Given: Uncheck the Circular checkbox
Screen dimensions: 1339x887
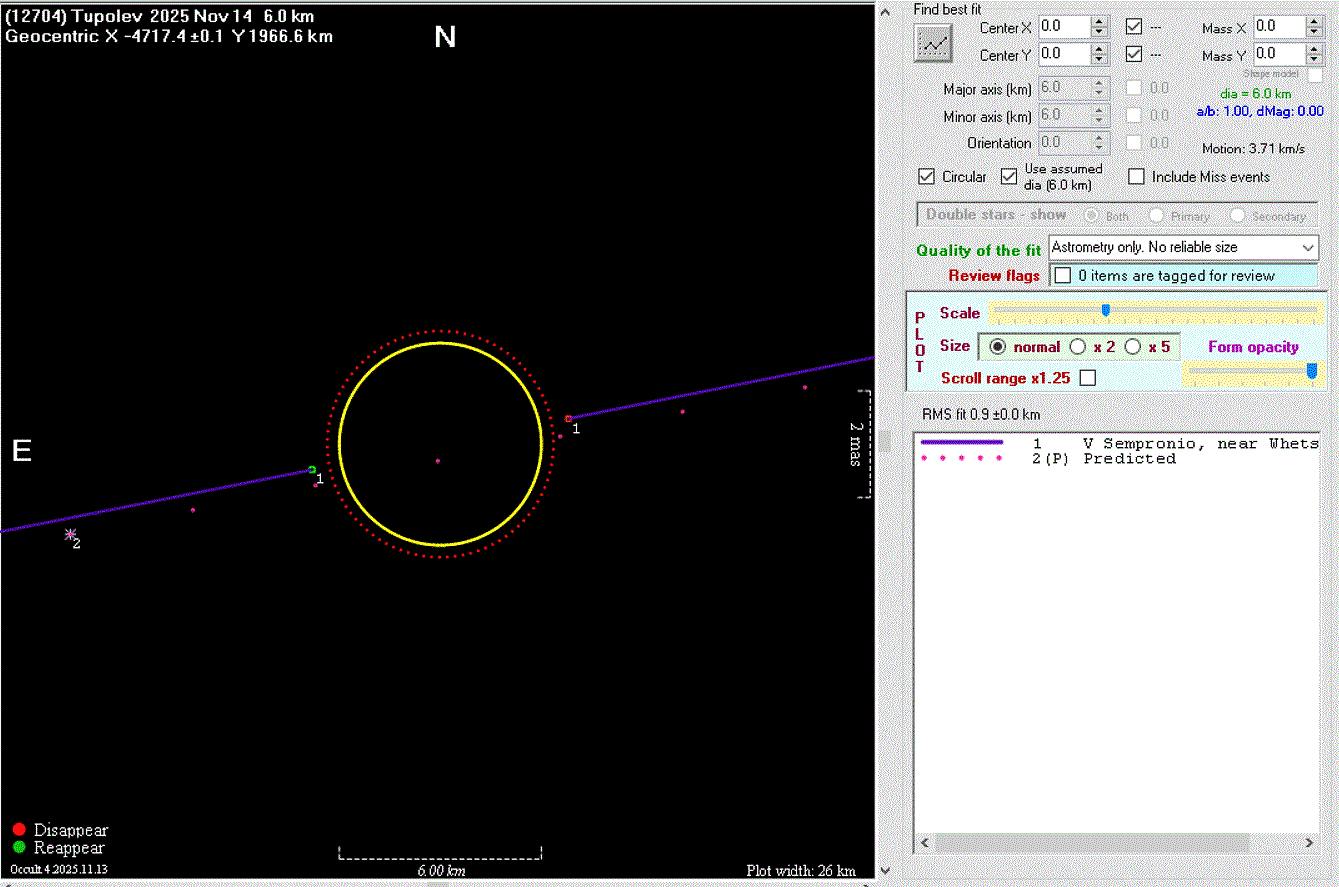Looking at the screenshot, I should (x=927, y=177).
